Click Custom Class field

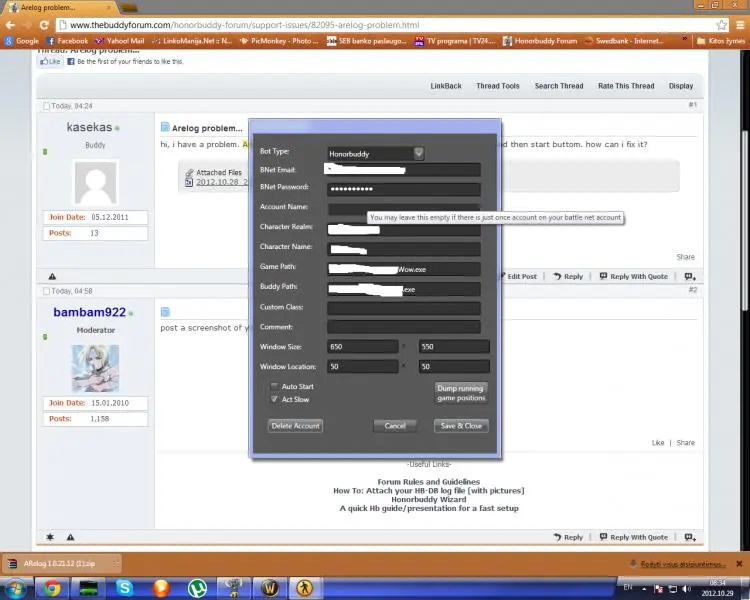[x=404, y=308]
